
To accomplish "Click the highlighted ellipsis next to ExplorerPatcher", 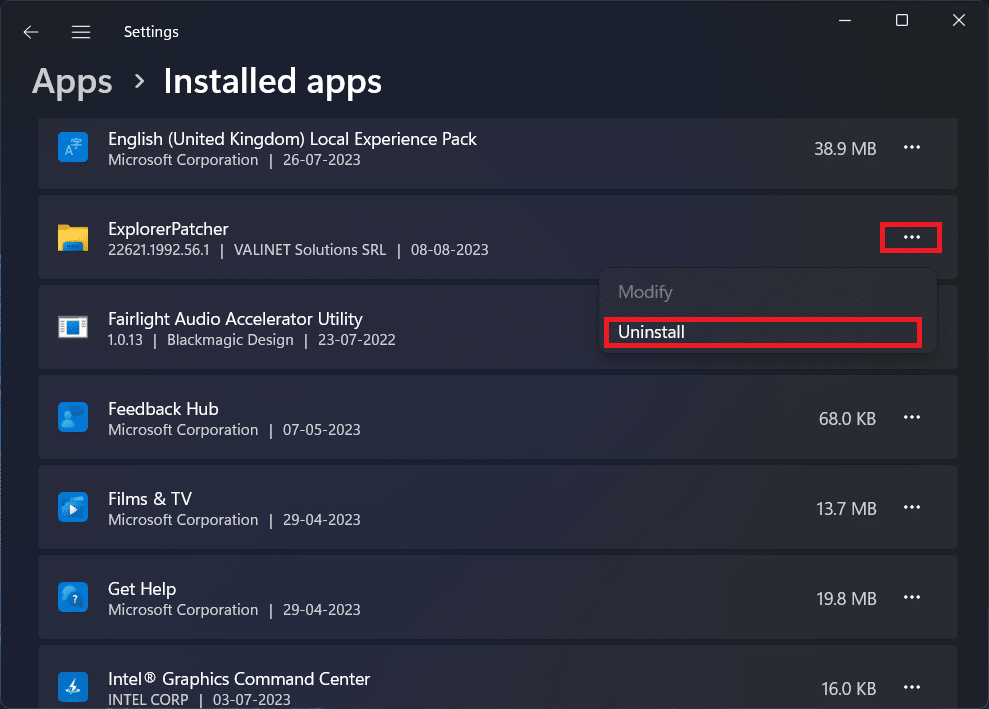I will (x=911, y=237).
